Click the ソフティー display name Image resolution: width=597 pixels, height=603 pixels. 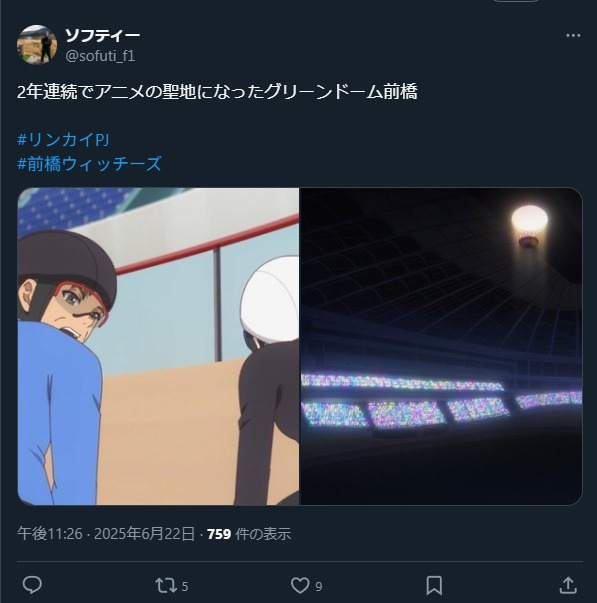102,35
